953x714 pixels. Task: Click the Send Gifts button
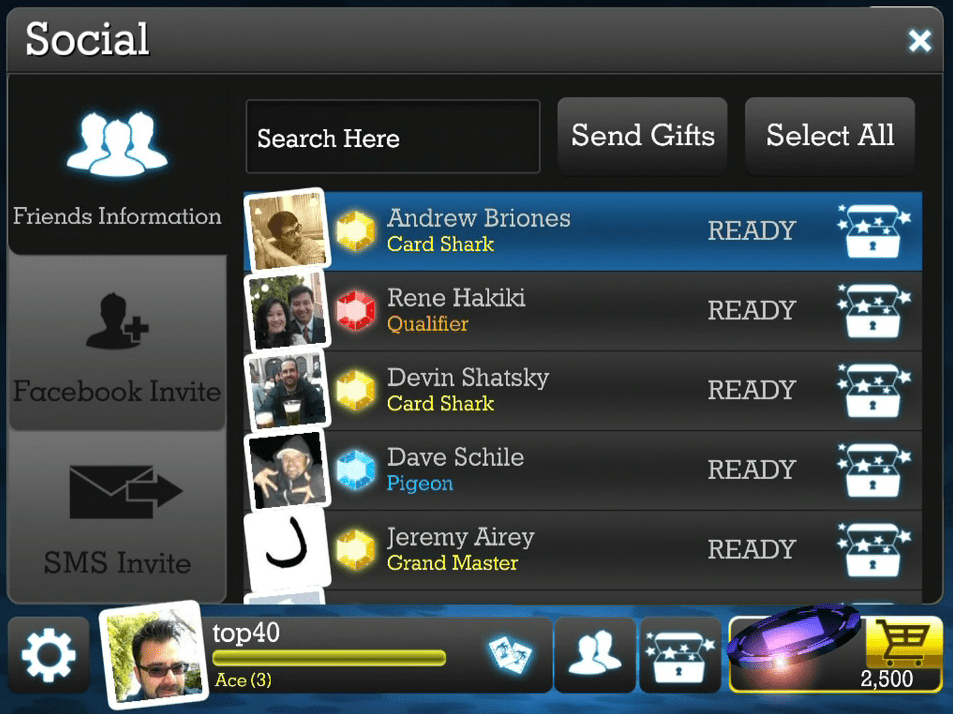pyautogui.click(x=642, y=136)
